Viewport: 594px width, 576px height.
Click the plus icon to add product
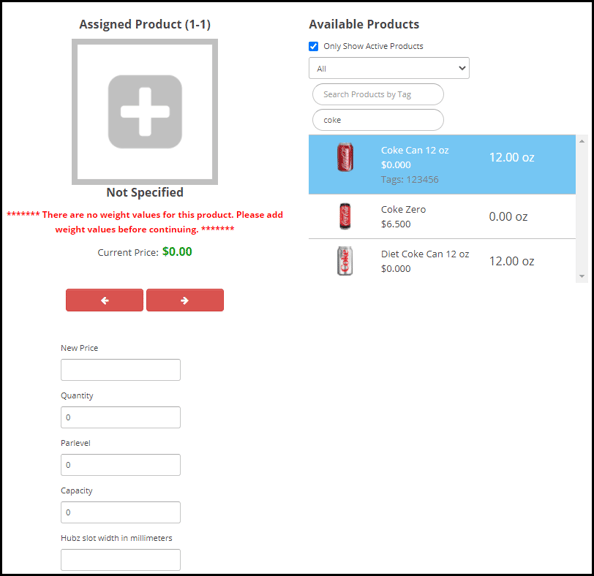pos(145,111)
